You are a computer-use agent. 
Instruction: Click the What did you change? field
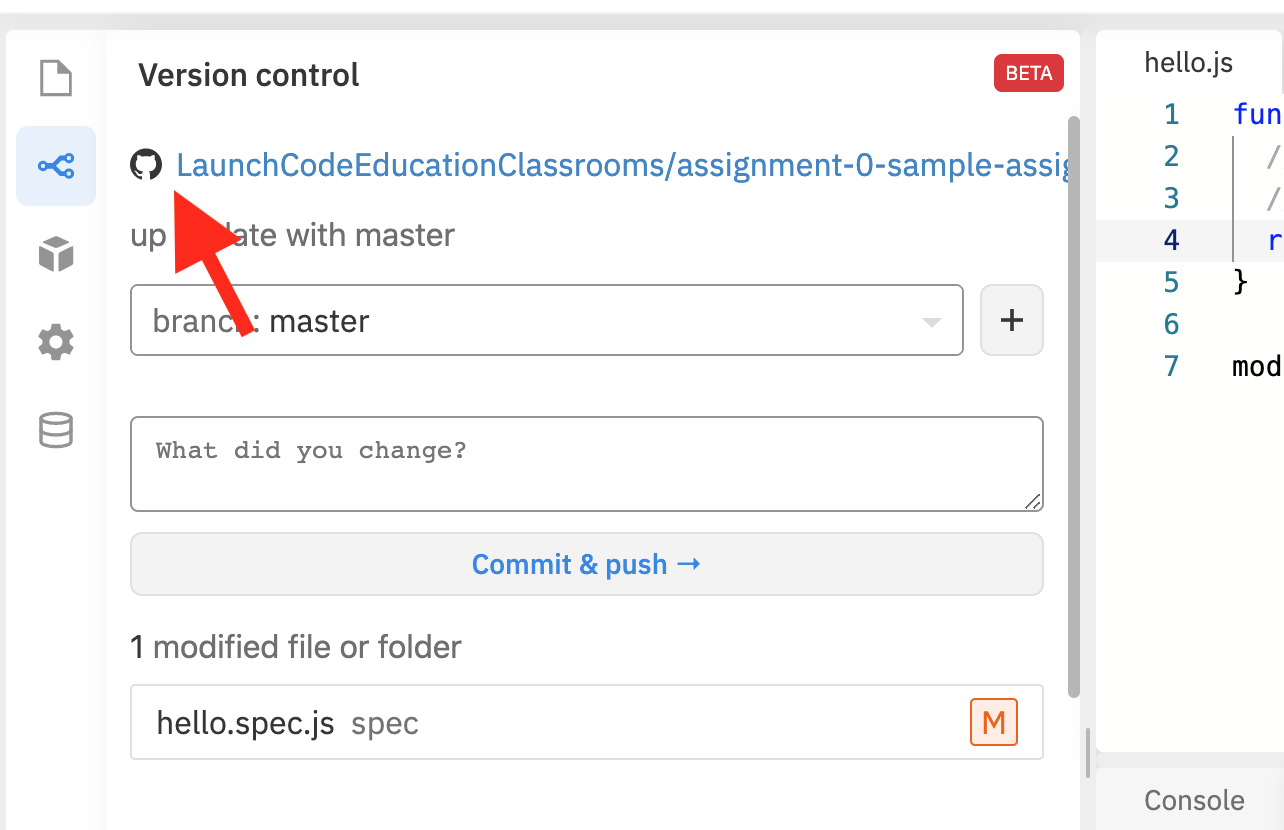pos(586,463)
